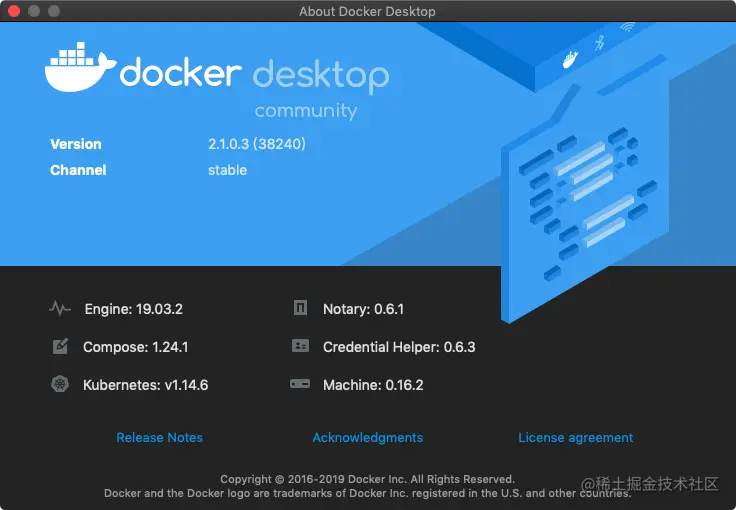The height and width of the screenshot is (510, 736).
Task: Click the Docker whale logo
Action: point(80,67)
